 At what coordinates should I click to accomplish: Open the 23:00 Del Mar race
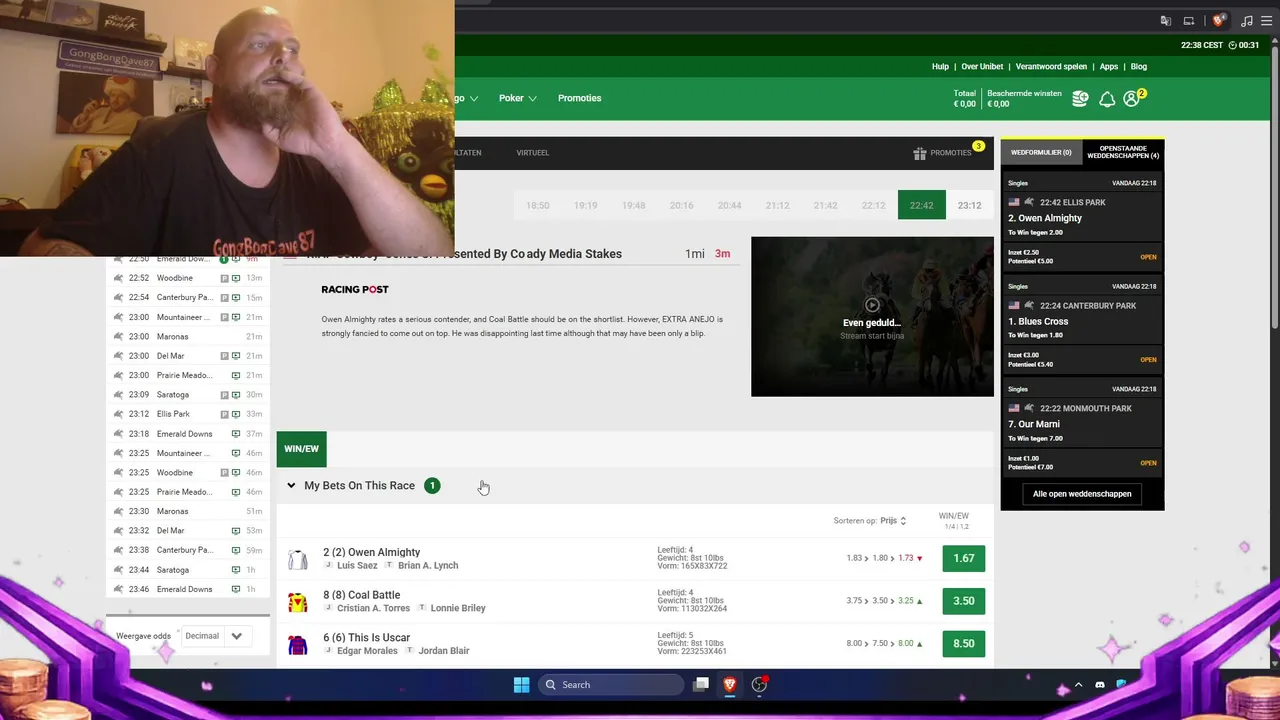pyautogui.click(x=188, y=356)
